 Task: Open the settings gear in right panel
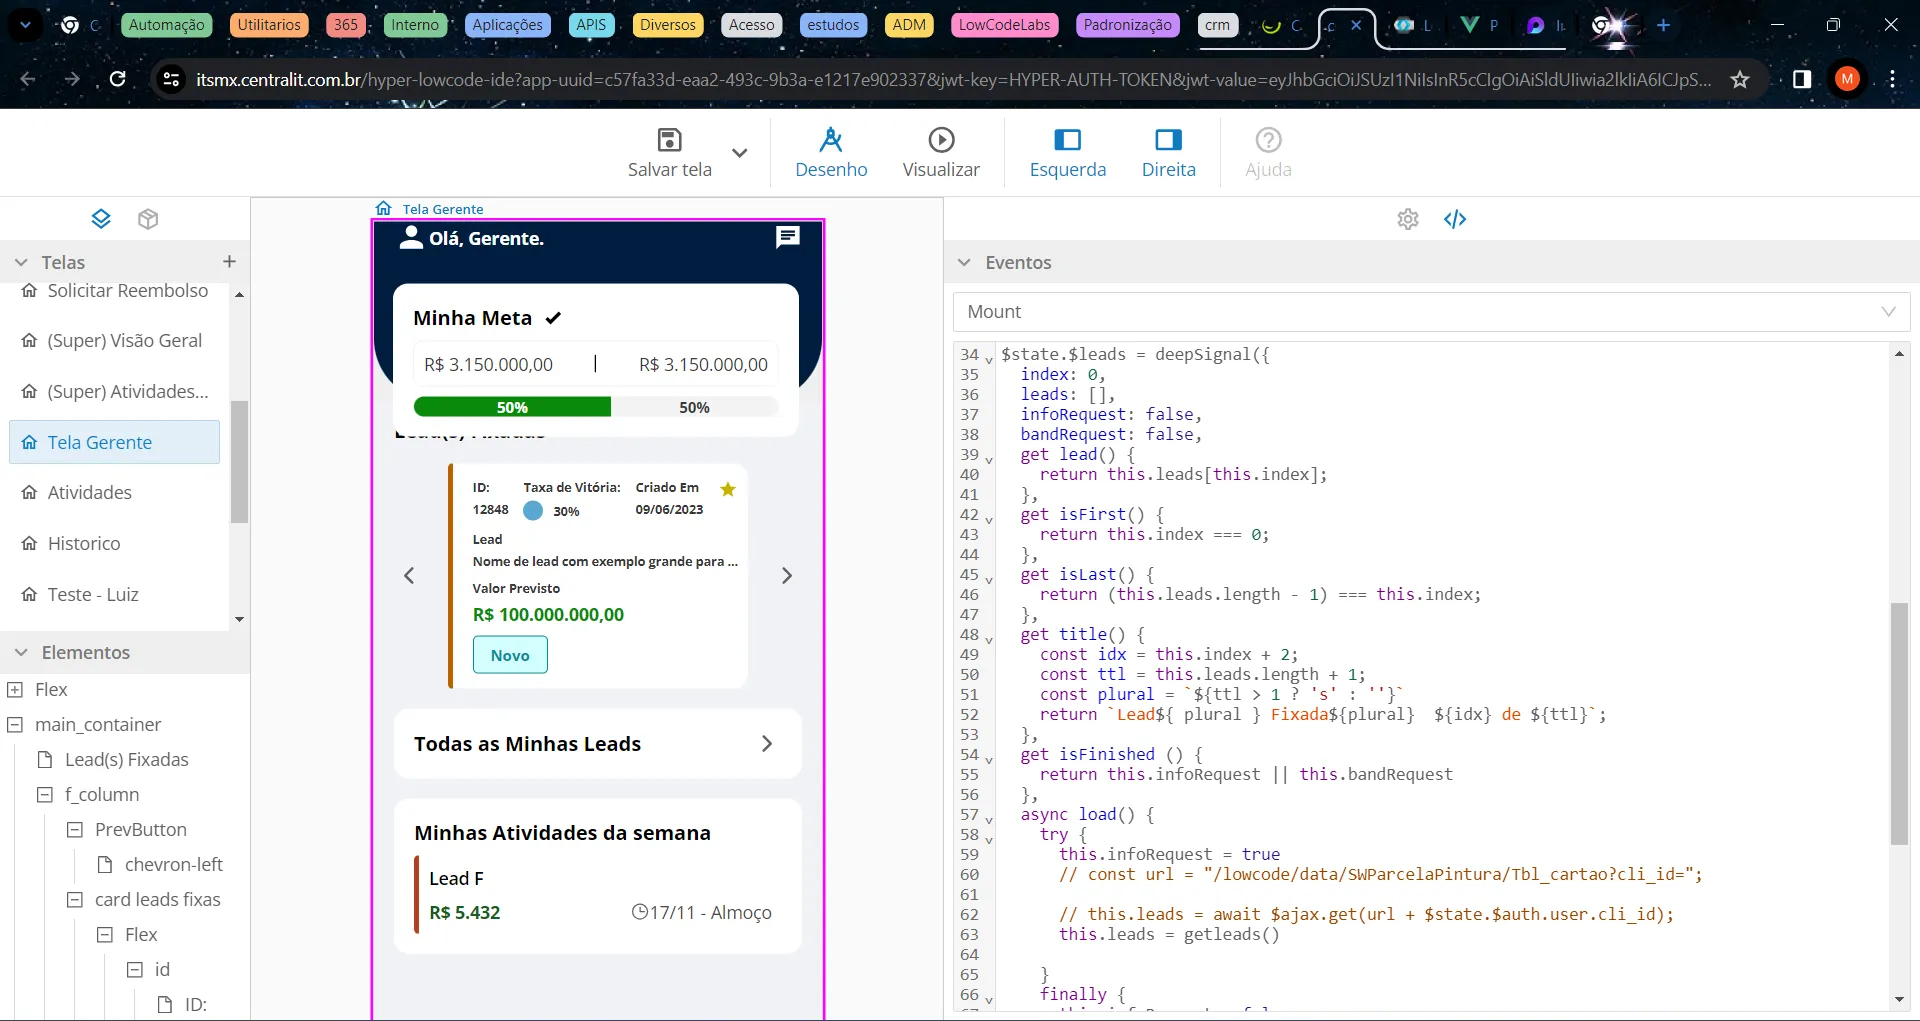point(1408,219)
